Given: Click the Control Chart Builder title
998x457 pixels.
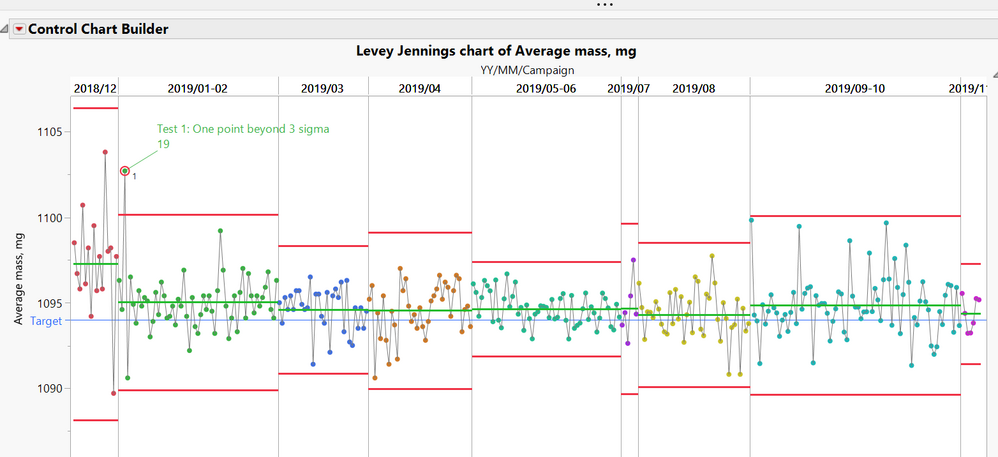Looking at the screenshot, I should click(98, 29).
